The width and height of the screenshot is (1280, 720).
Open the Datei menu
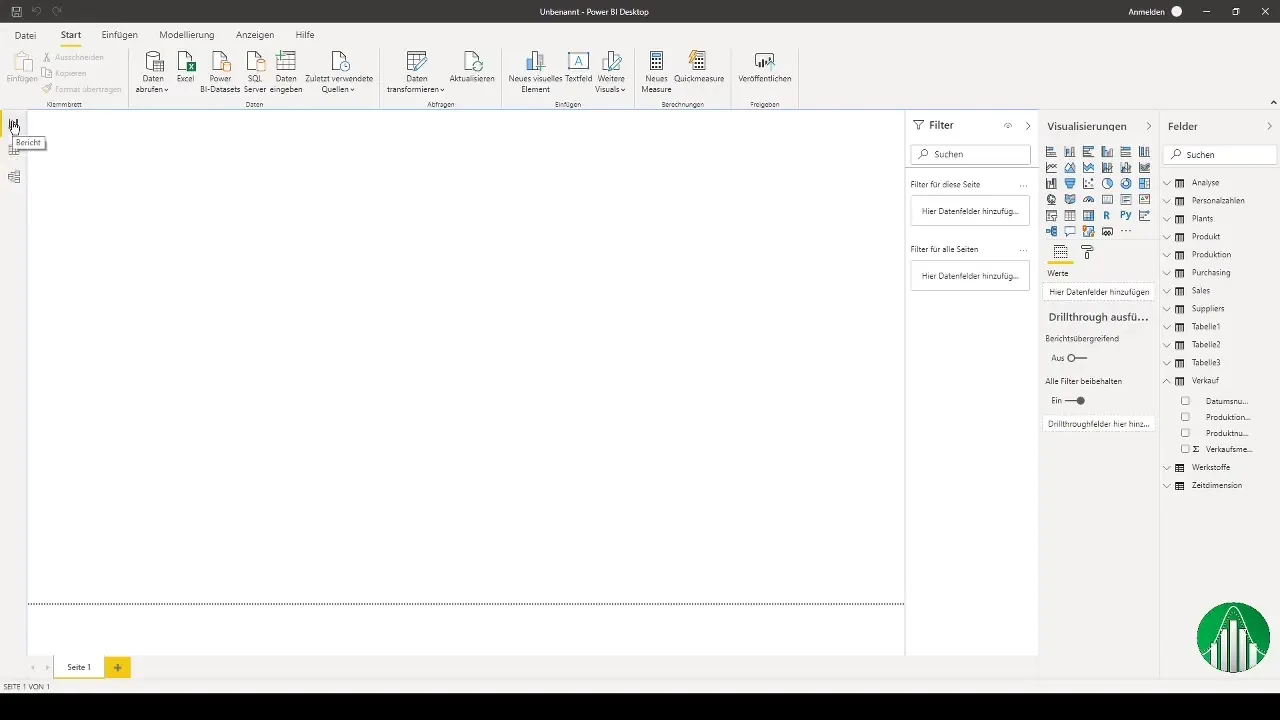pos(25,35)
